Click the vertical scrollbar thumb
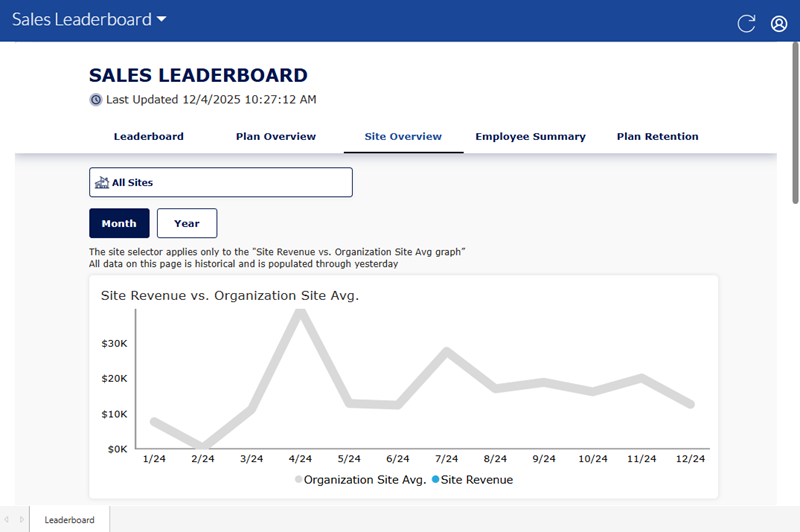Screen dimensions: 800x532 tap(793, 120)
